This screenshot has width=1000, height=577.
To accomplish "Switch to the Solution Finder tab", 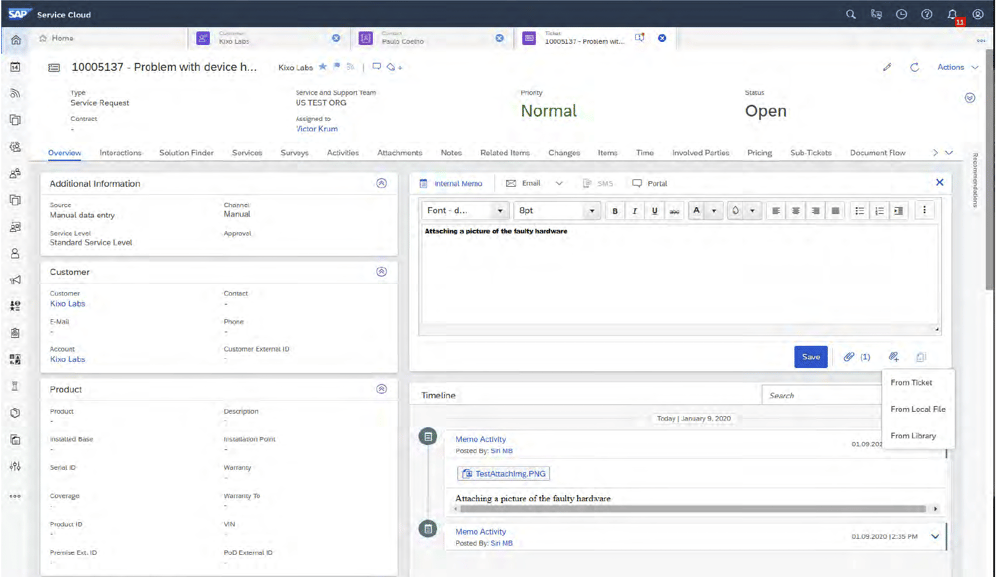I will coord(186,153).
